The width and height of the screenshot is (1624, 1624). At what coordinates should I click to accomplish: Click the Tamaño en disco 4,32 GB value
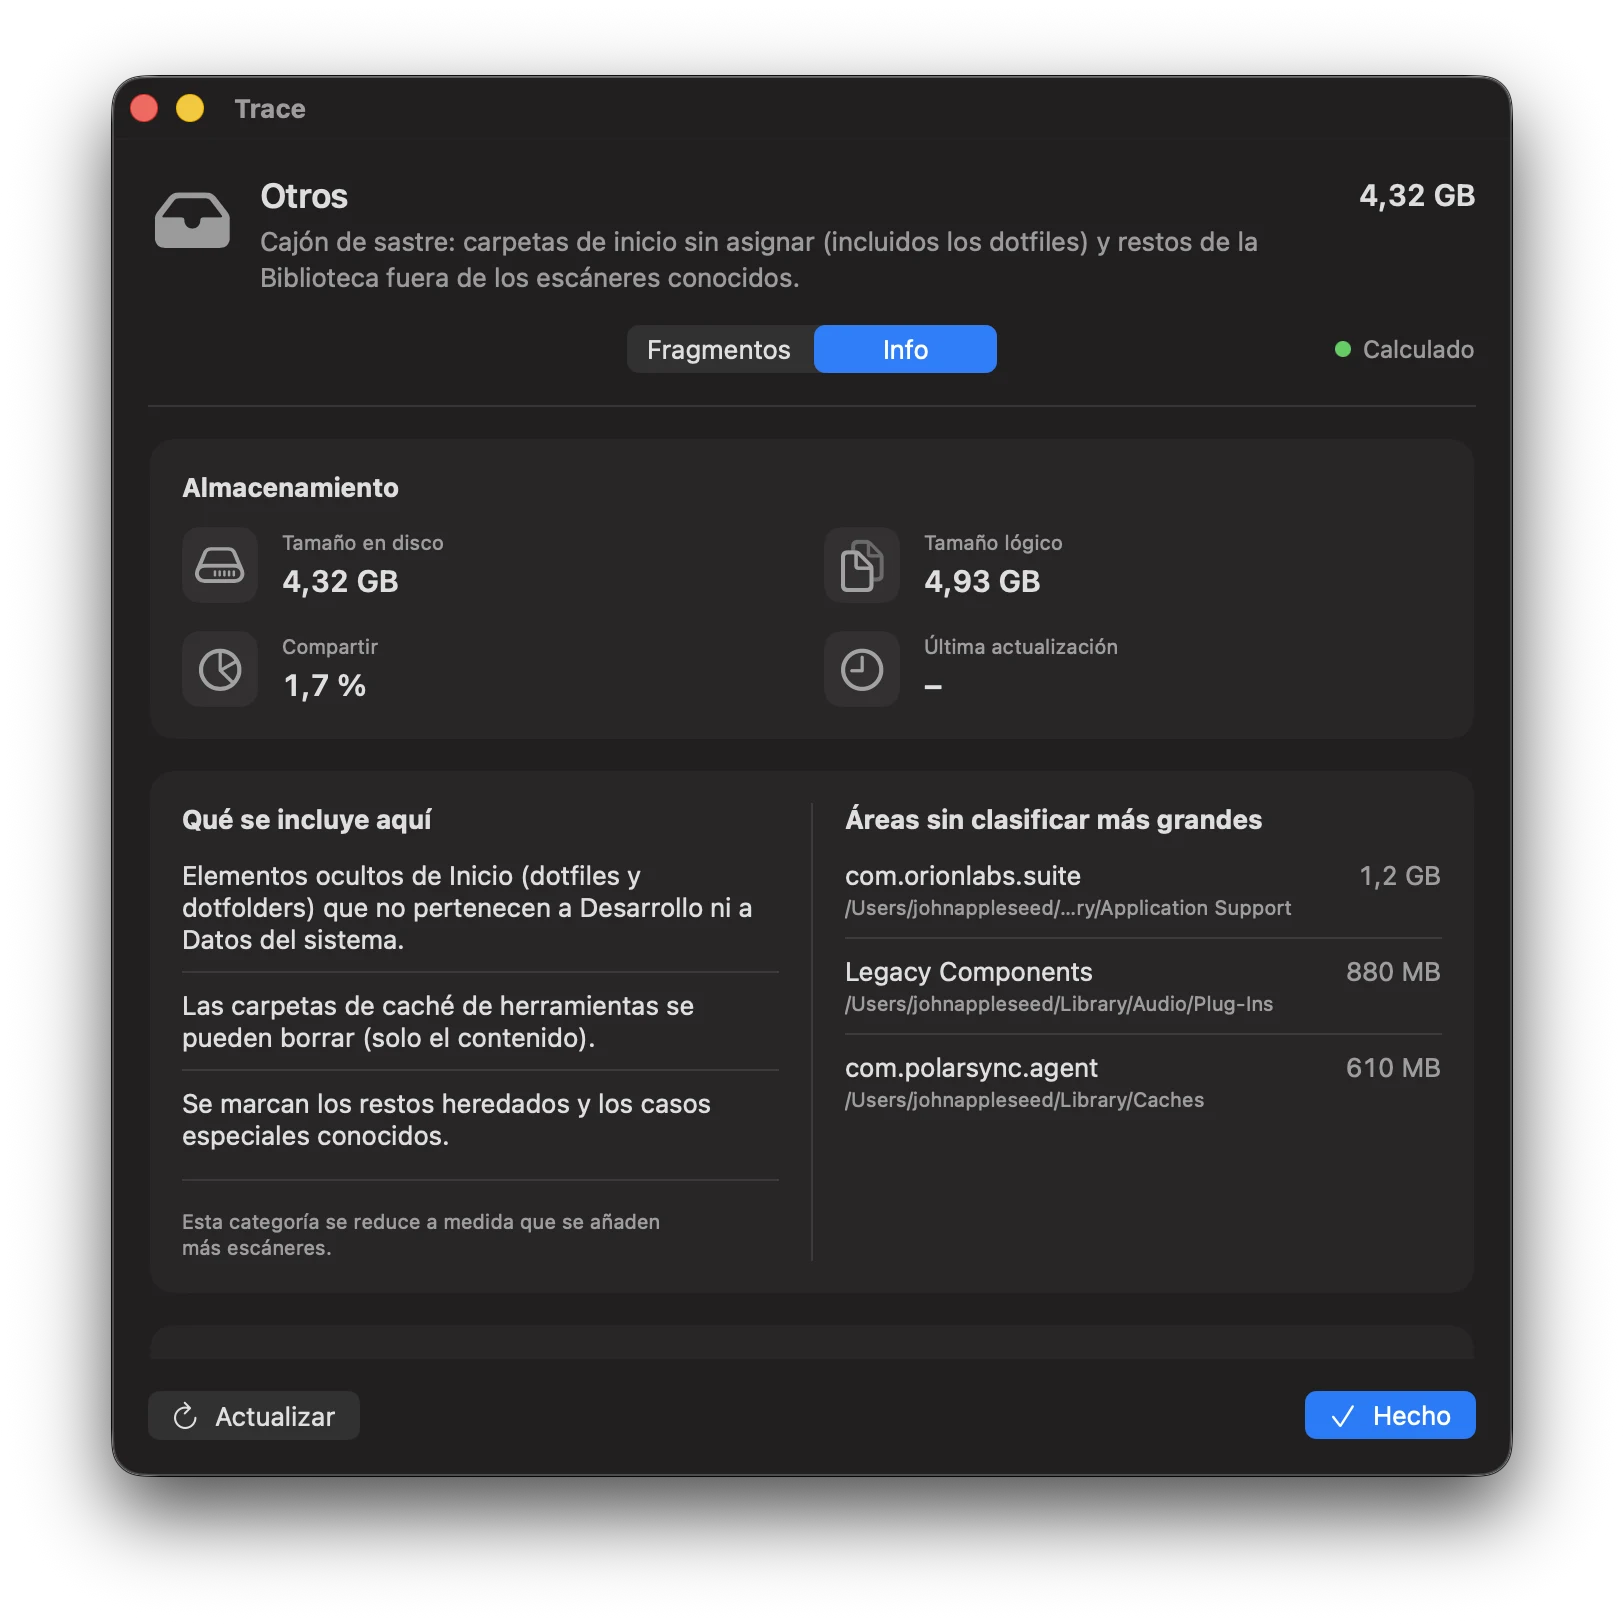pos(340,581)
